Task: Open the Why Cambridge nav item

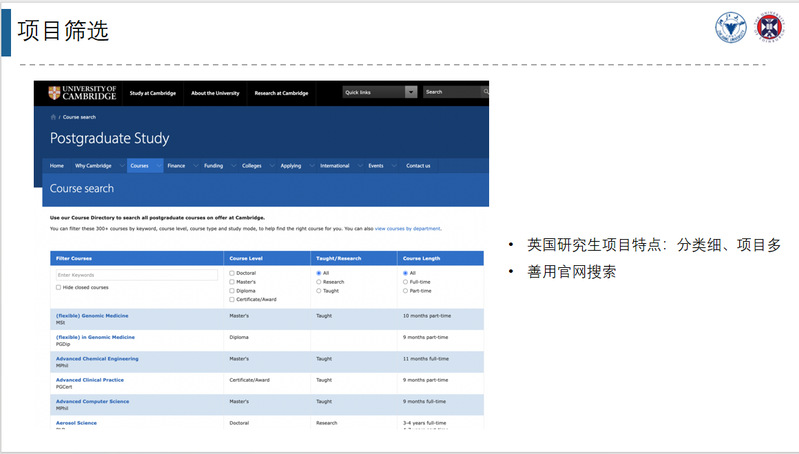Action: click(93, 166)
